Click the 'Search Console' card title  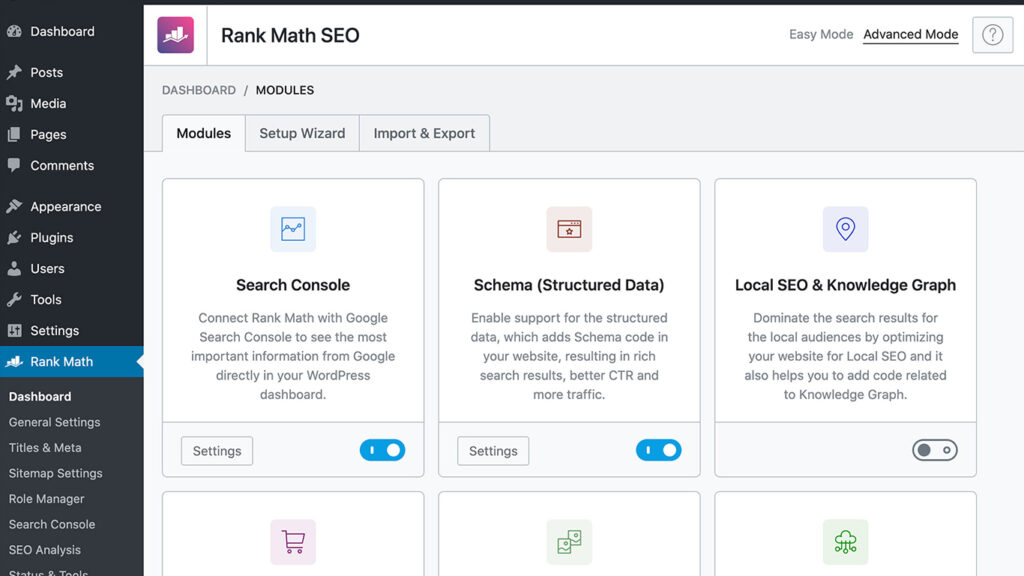click(293, 285)
